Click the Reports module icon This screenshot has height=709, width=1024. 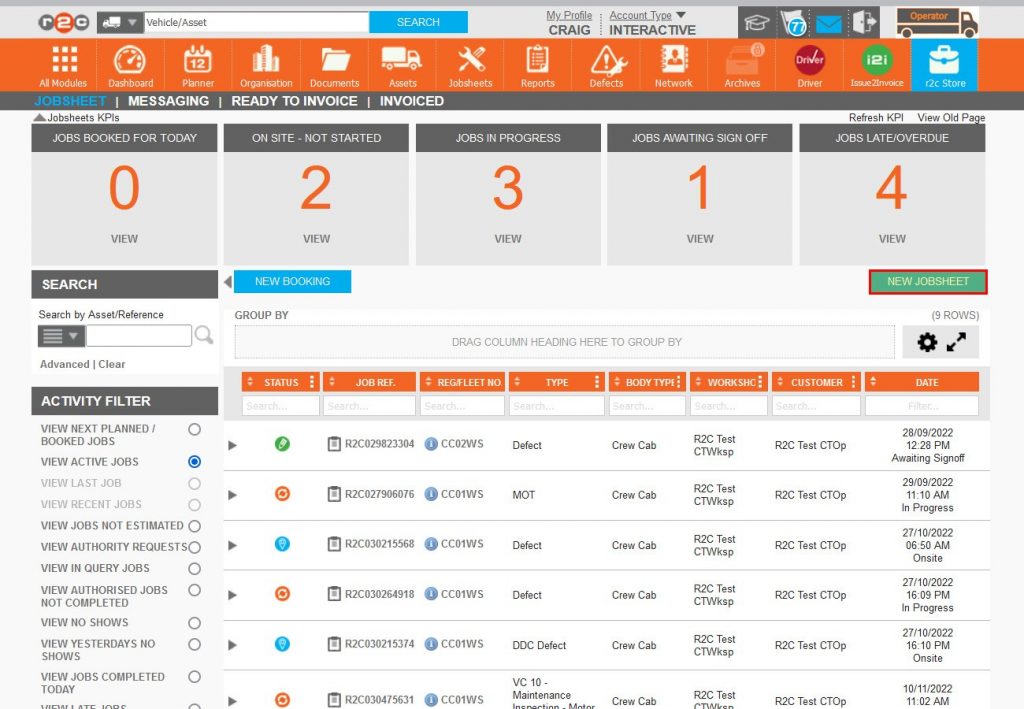537,64
